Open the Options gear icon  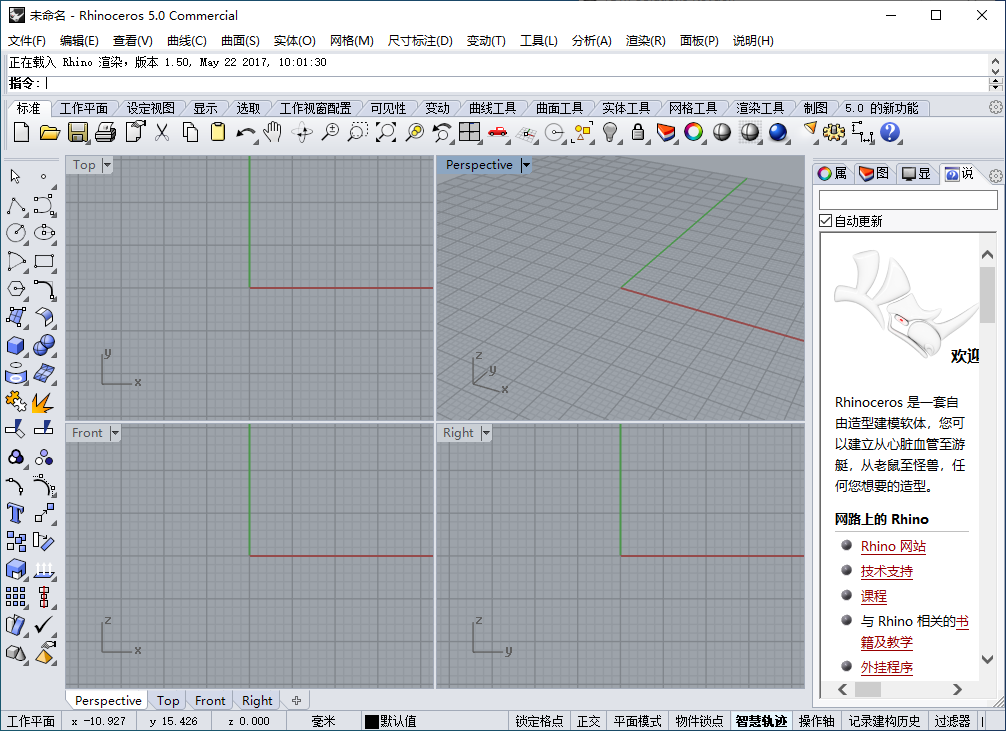pyautogui.click(x=833, y=132)
